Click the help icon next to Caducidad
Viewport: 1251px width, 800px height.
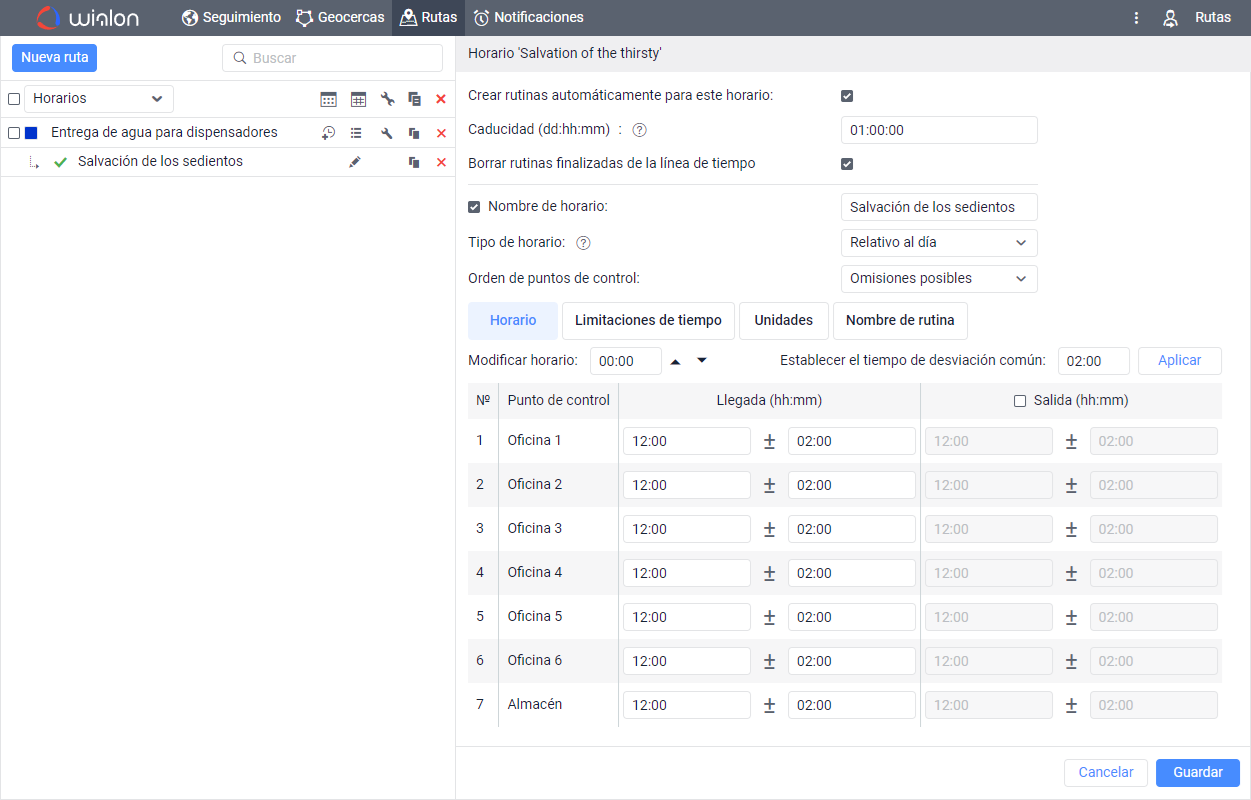point(640,130)
